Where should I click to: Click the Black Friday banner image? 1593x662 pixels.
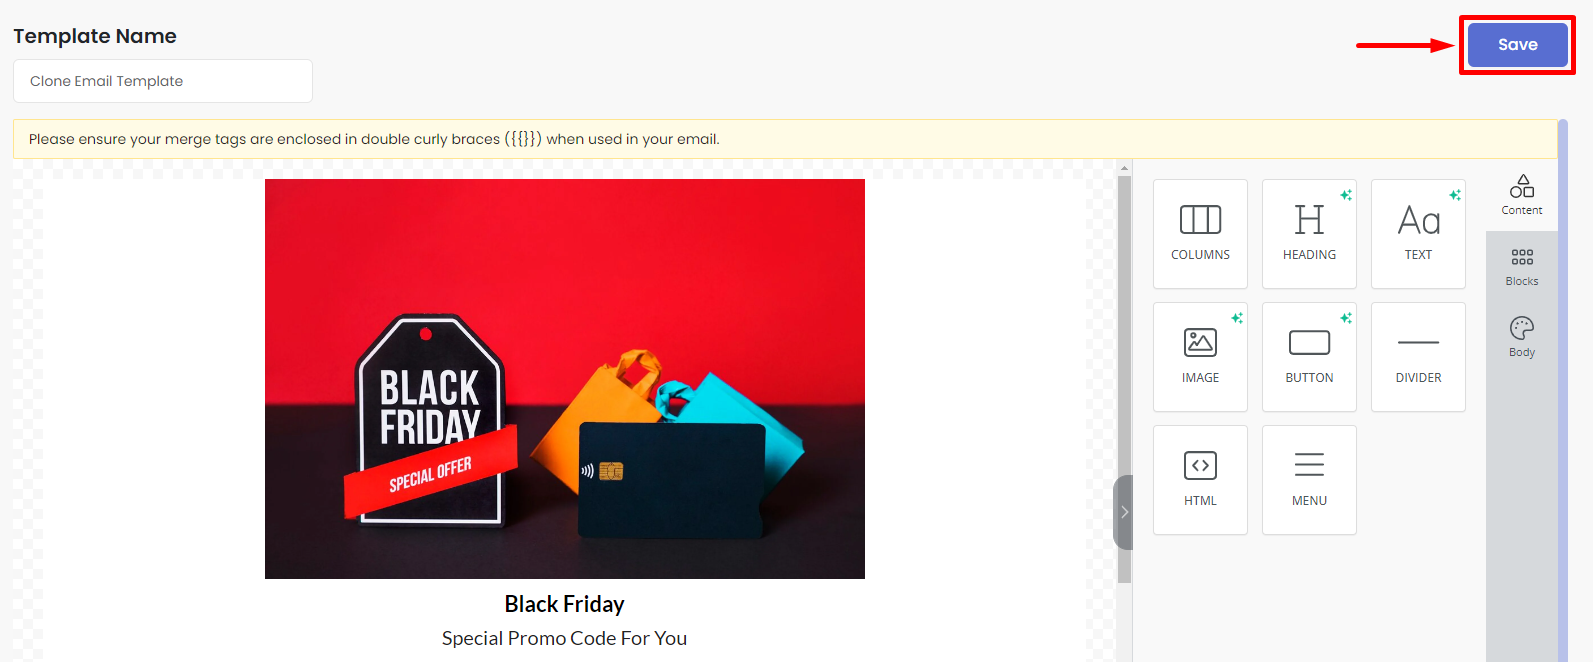pos(565,379)
